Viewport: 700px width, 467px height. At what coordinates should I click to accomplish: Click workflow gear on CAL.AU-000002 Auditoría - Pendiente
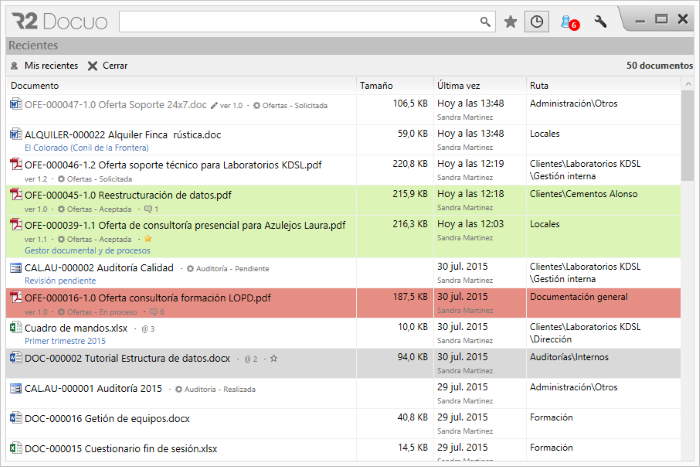[x=190, y=269]
